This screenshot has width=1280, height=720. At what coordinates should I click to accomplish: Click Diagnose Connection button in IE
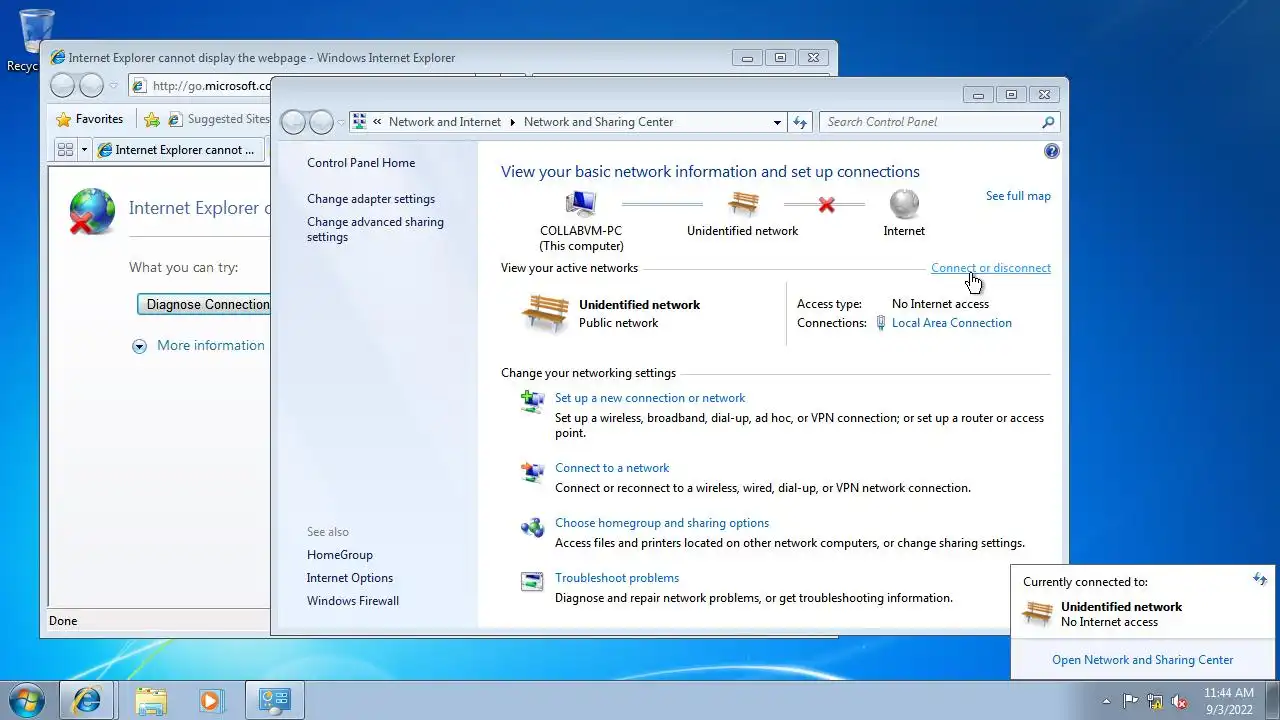click(x=204, y=304)
